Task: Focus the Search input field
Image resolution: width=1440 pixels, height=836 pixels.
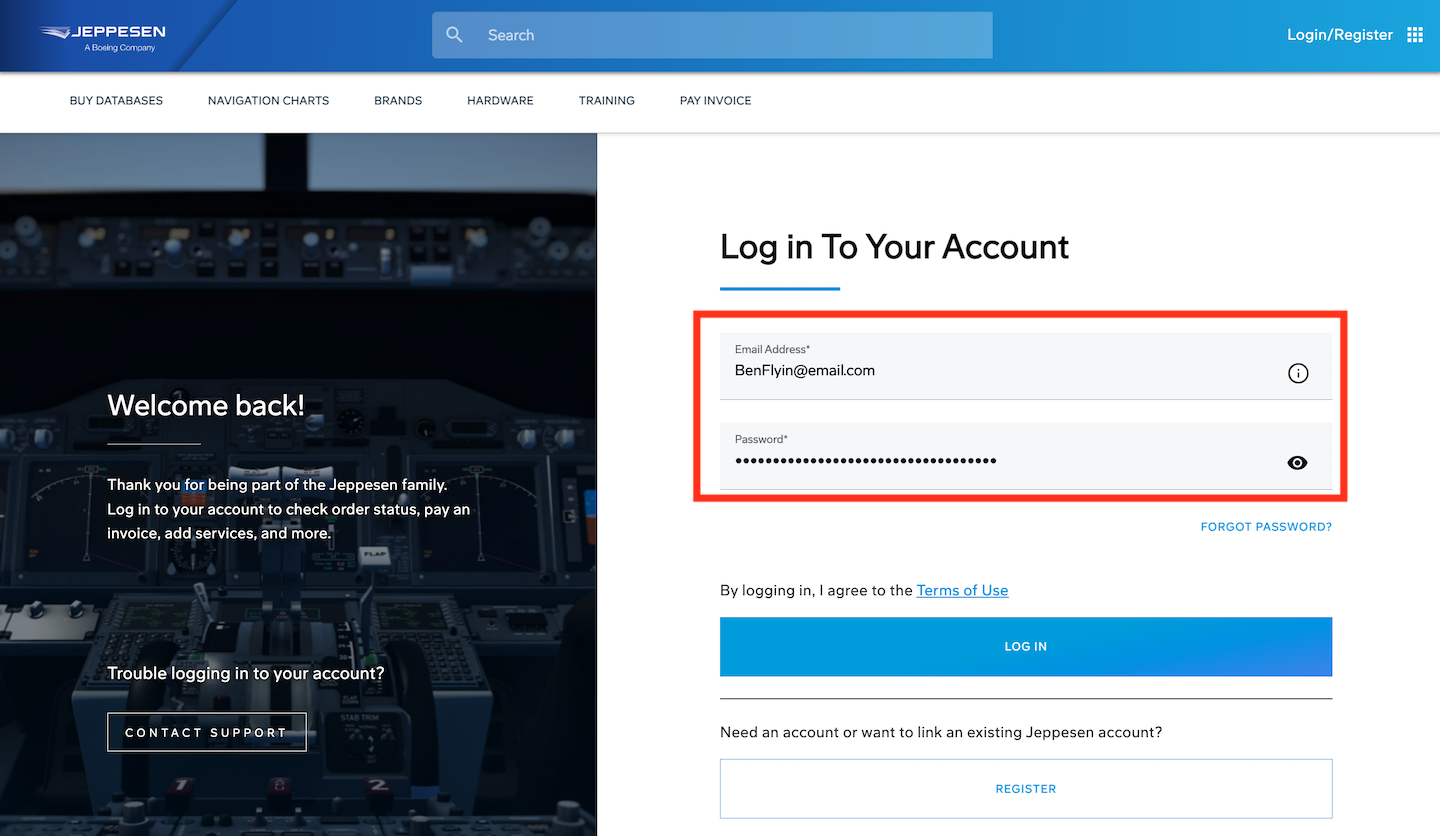Action: pyautogui.click(x=712, y=35)
